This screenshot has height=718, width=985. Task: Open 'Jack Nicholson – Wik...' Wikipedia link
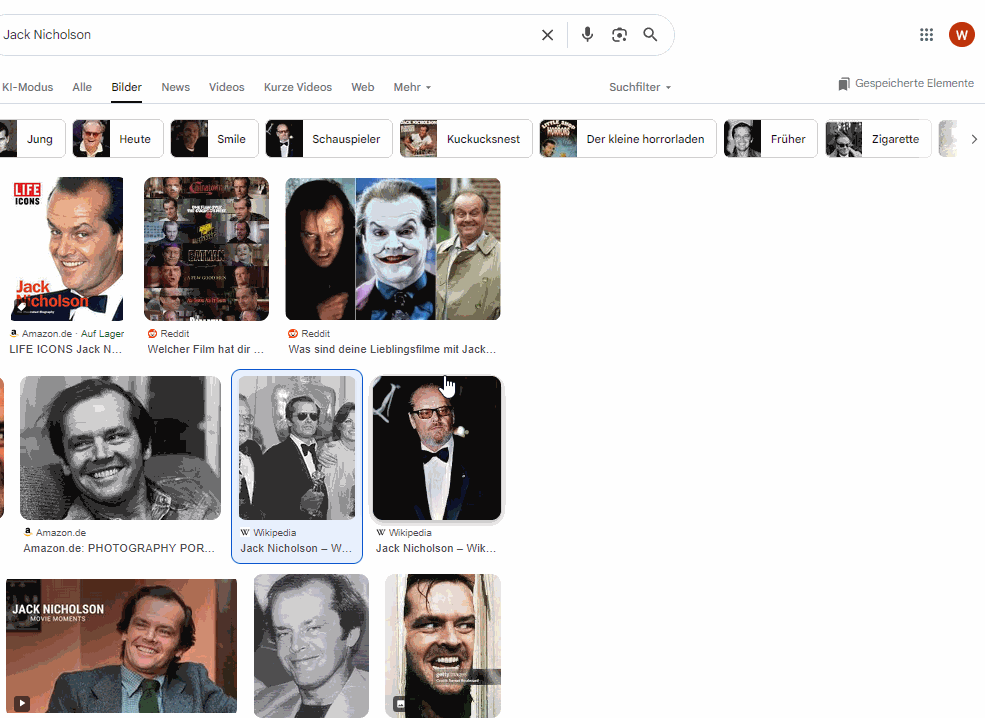point(436,548)
